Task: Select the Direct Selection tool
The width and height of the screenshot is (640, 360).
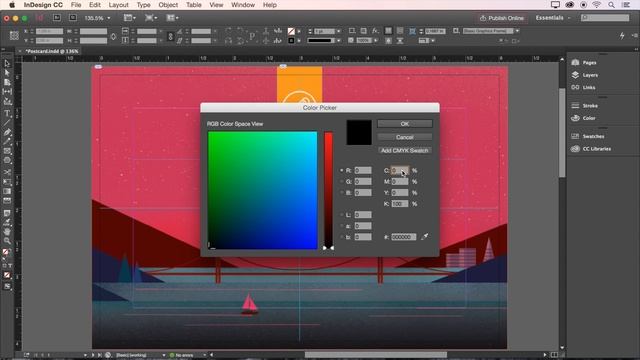Action: click(7, 73)
